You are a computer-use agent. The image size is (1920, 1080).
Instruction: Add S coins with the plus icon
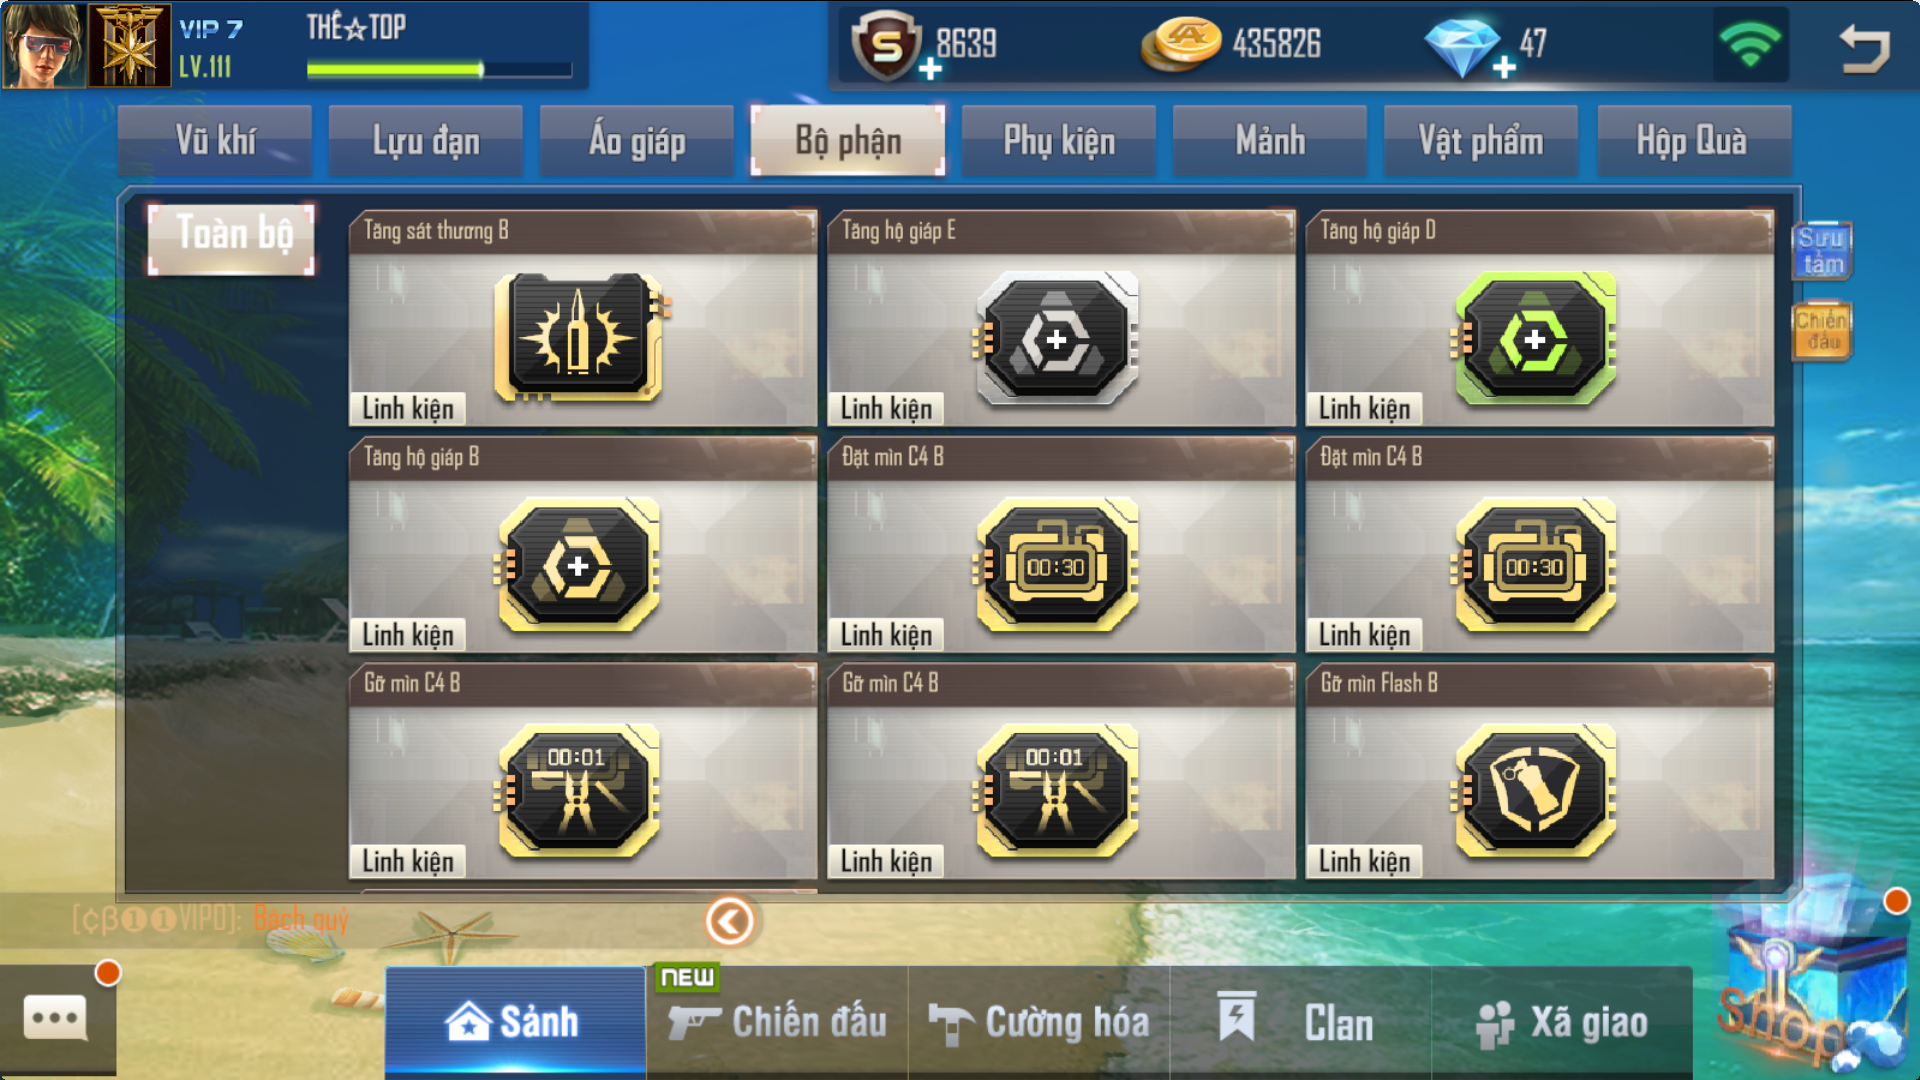point(930,68)
